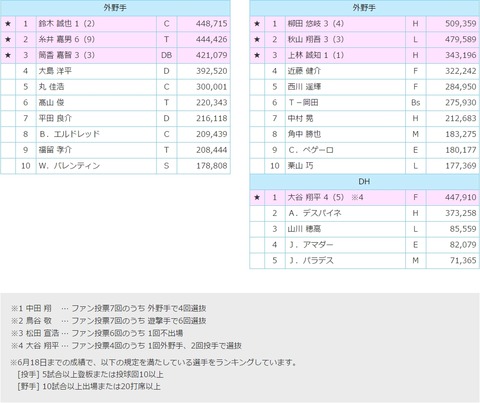480x403 pixels.
Task: Click footnote ※4 about 大谷 翔平
Action: 126,346
